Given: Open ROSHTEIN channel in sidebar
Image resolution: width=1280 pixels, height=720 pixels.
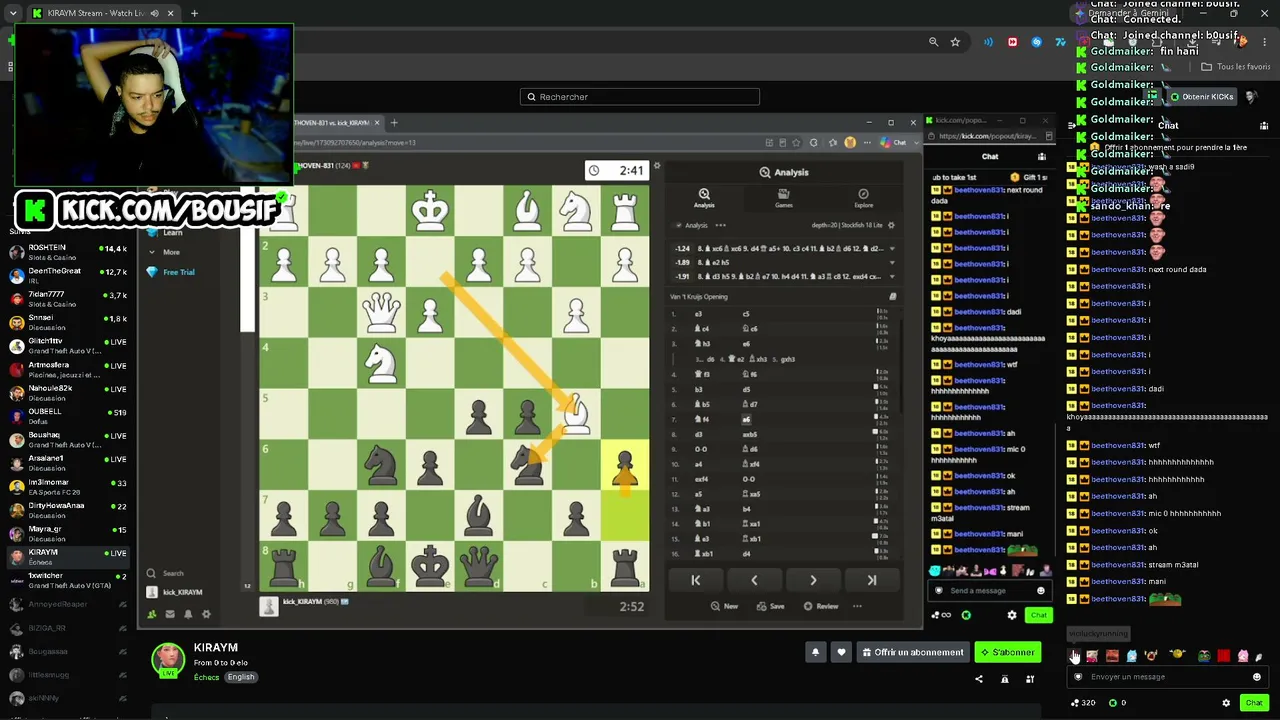Looking at the screenshot, I should [68, 252].
